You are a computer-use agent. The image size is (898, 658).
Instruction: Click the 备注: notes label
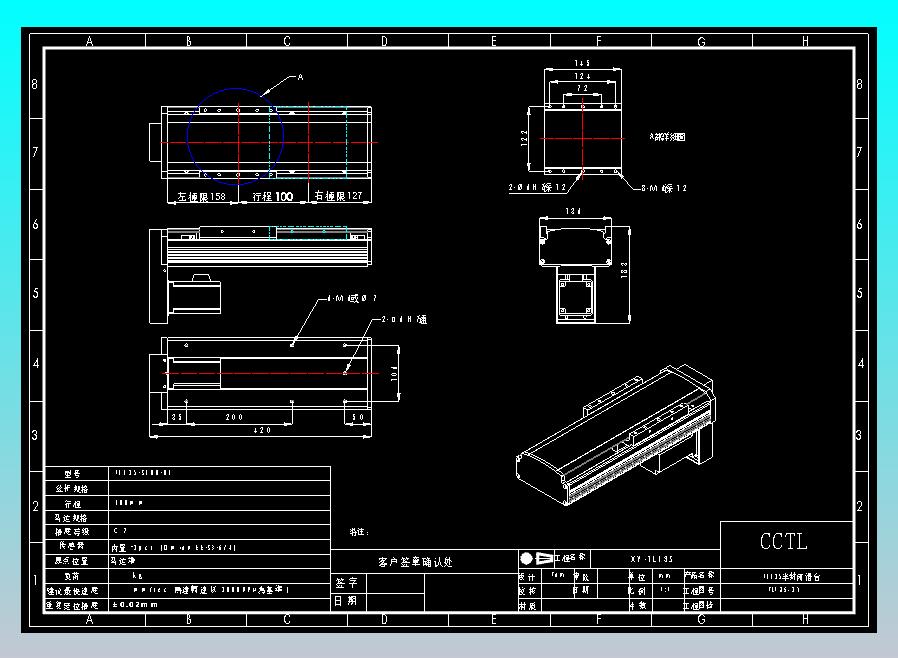pos(359,531)
